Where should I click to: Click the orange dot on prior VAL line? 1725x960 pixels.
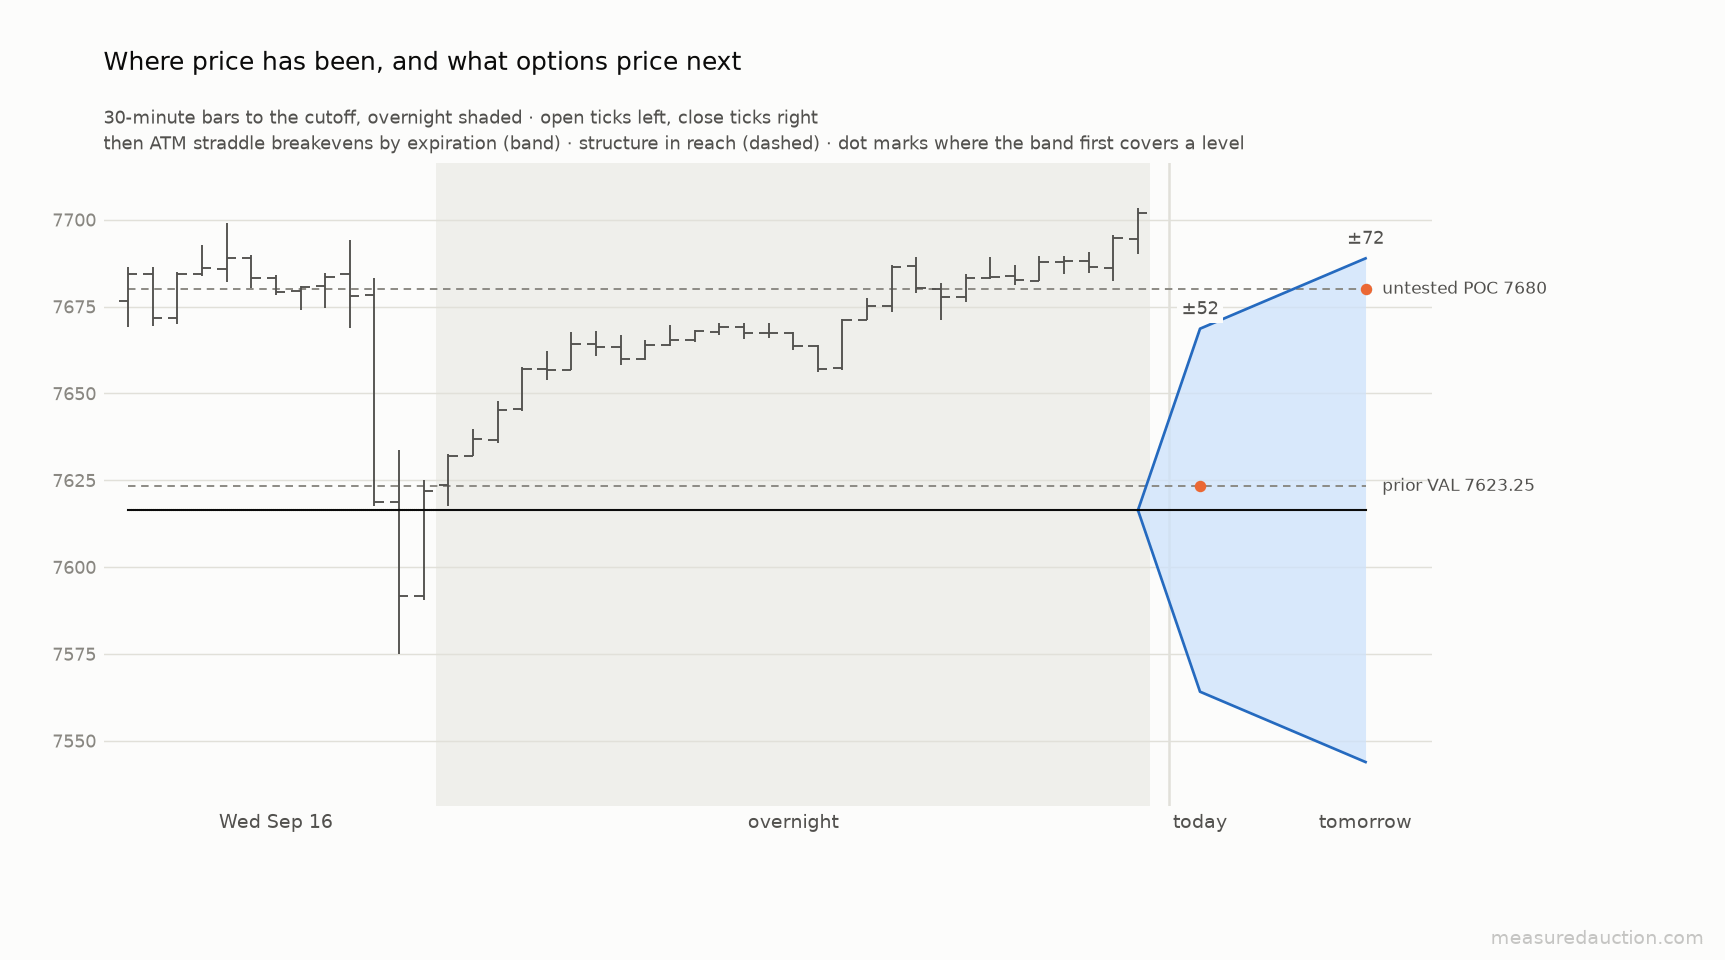point(1200,486)
